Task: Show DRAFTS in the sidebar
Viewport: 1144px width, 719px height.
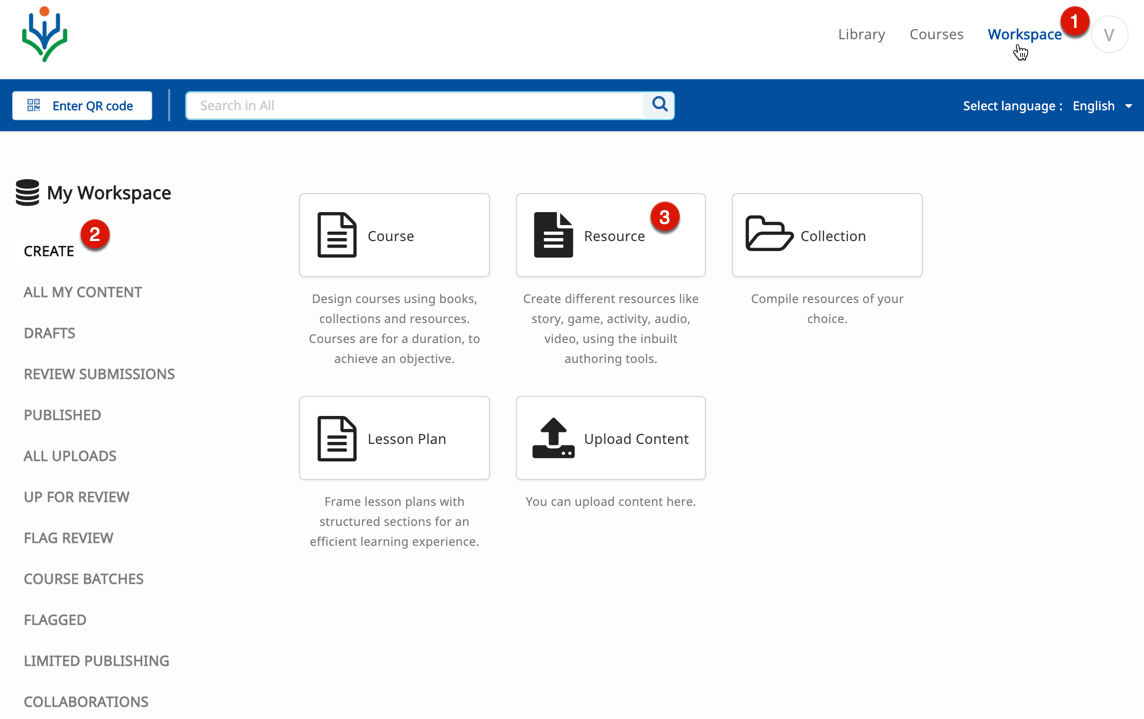Action: pyautogui.click(x=50, y=333)
